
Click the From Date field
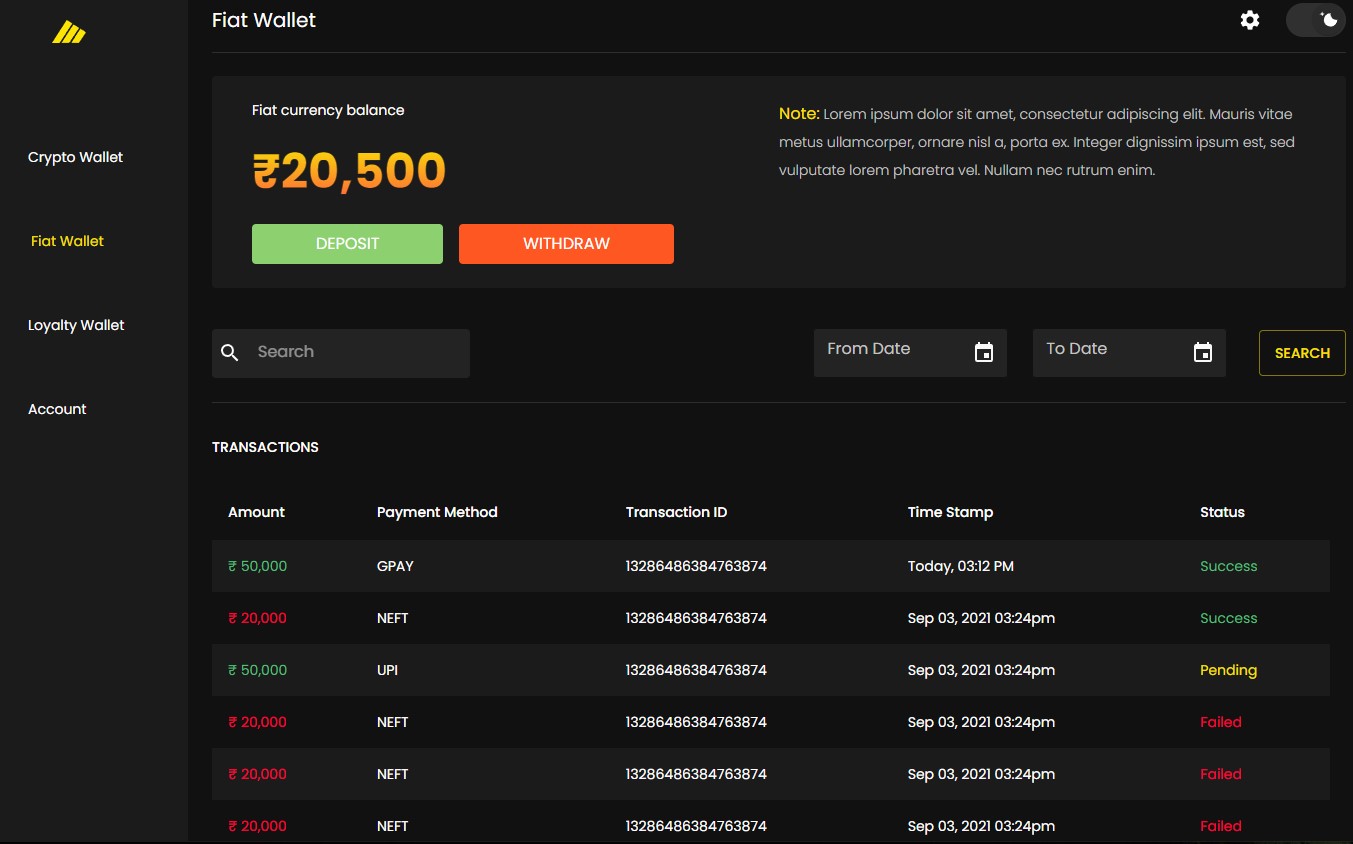(890, 351)
